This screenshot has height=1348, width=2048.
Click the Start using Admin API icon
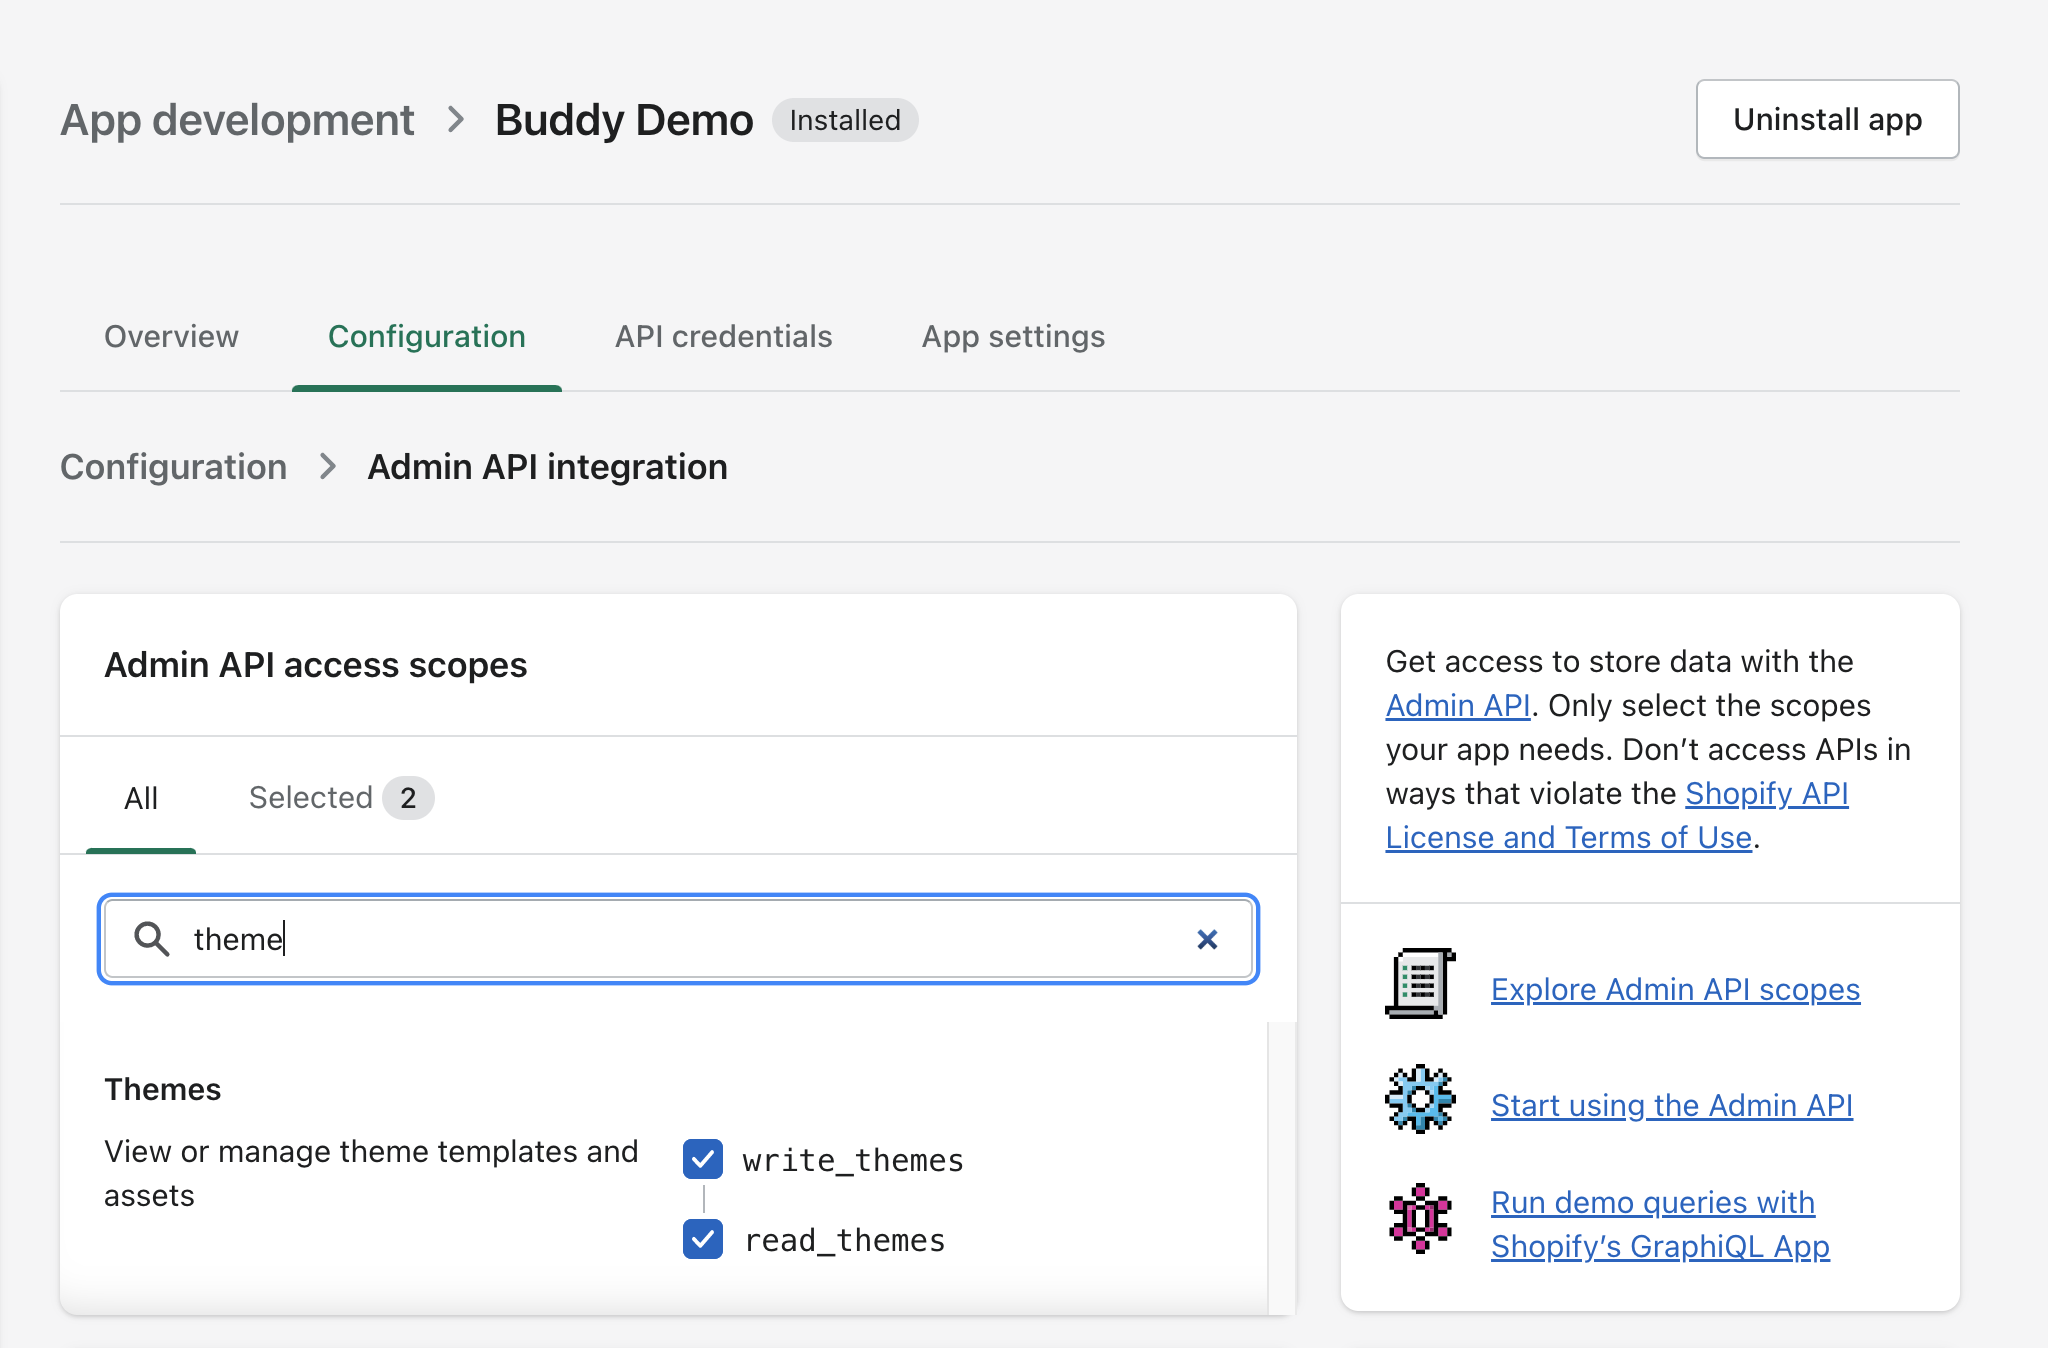[1419, 1101]
